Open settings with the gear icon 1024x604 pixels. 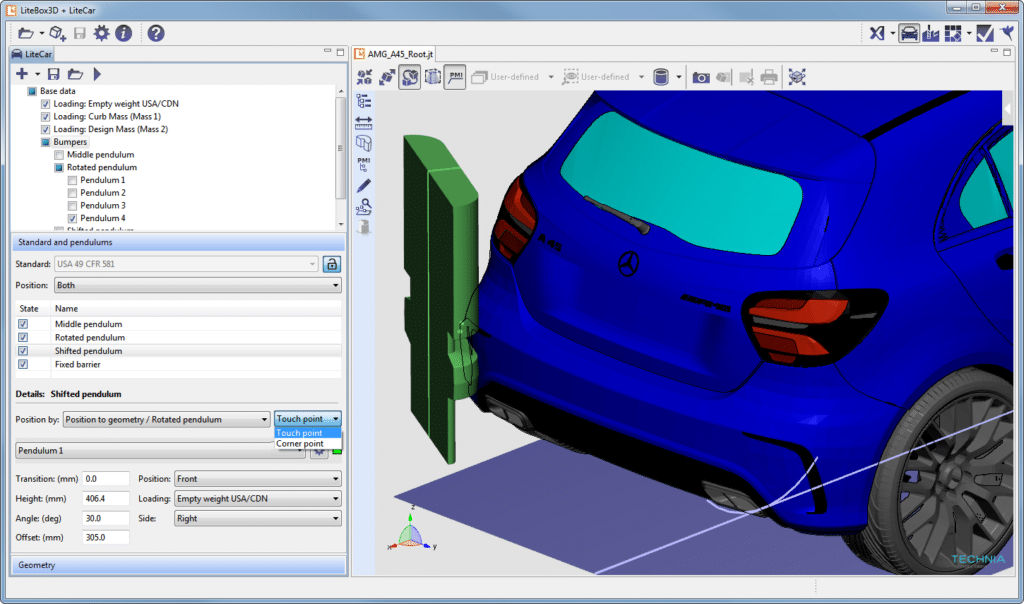(x=101, y=33)
